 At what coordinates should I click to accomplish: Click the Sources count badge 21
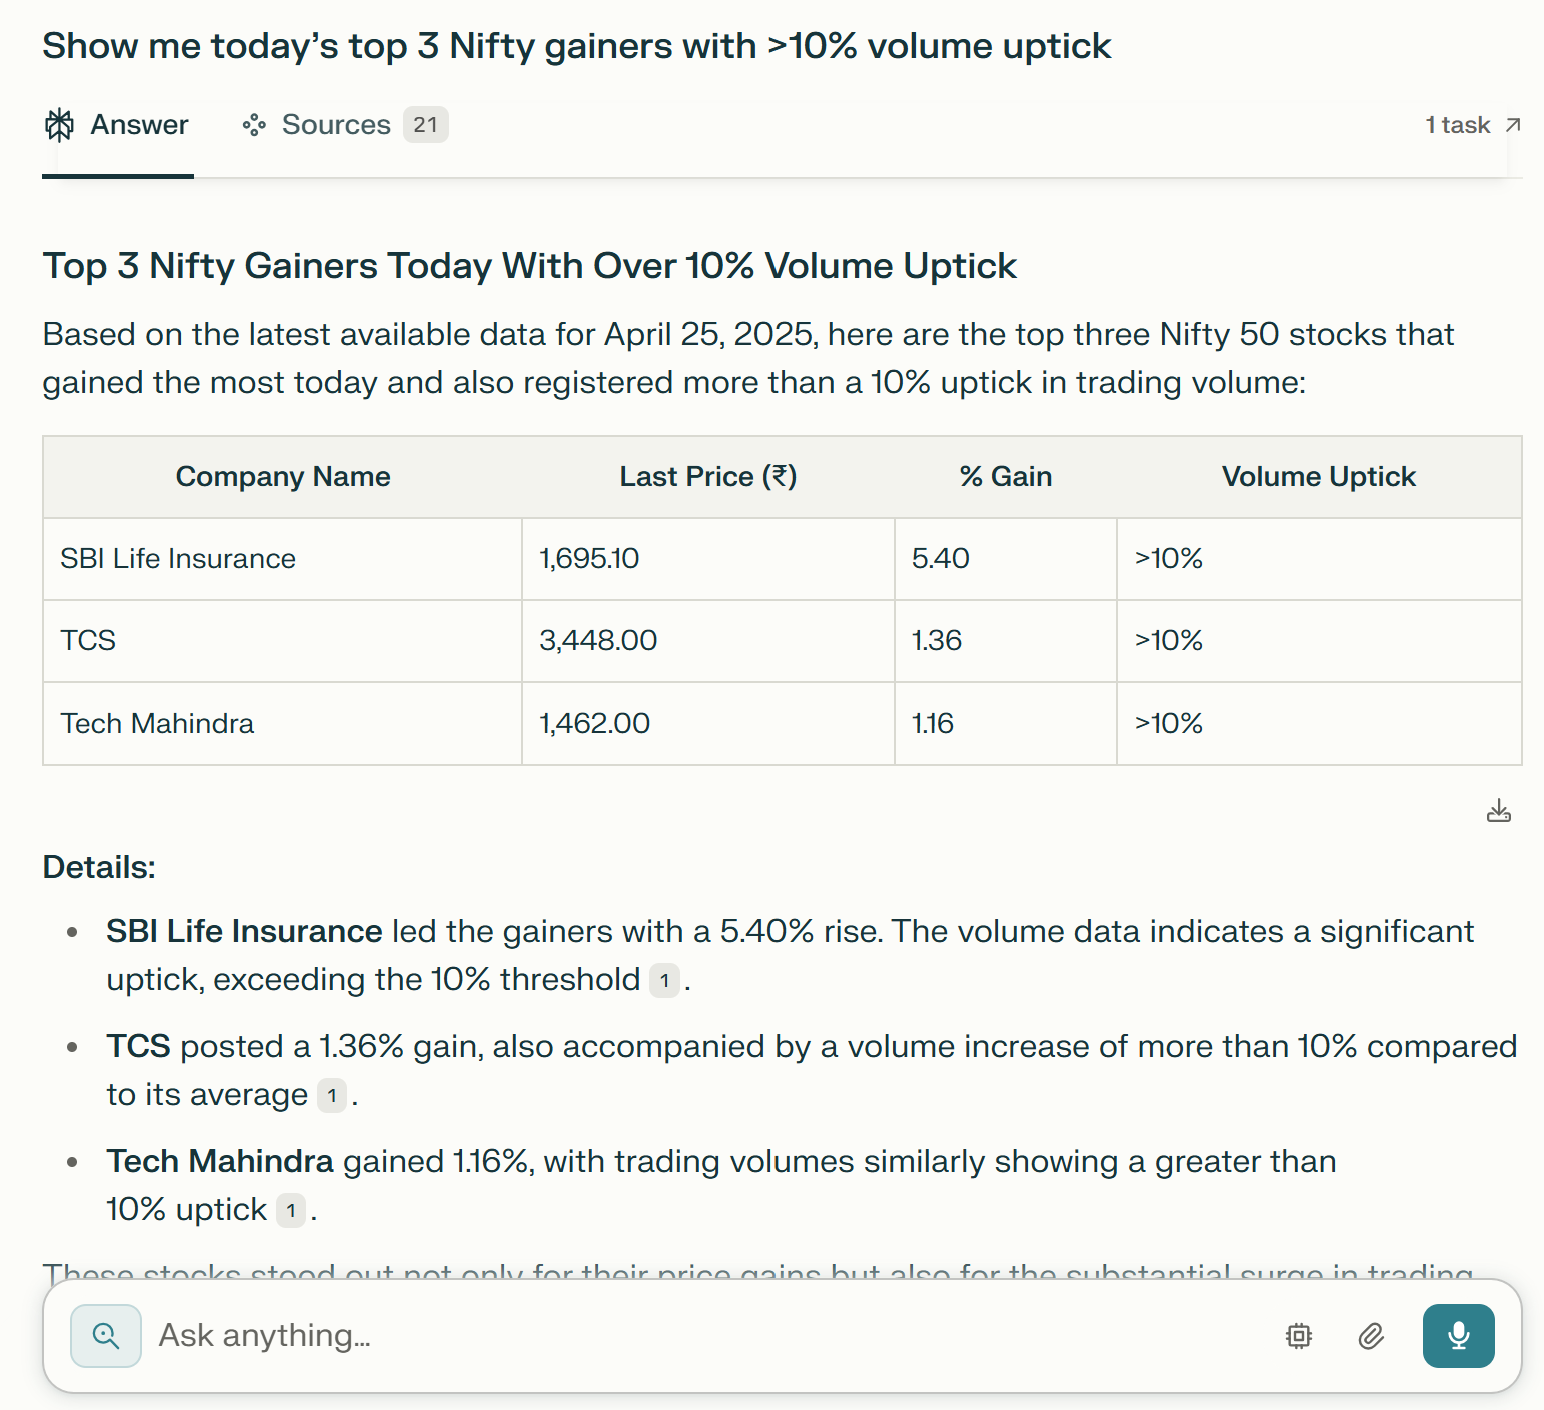coord(426,125)
